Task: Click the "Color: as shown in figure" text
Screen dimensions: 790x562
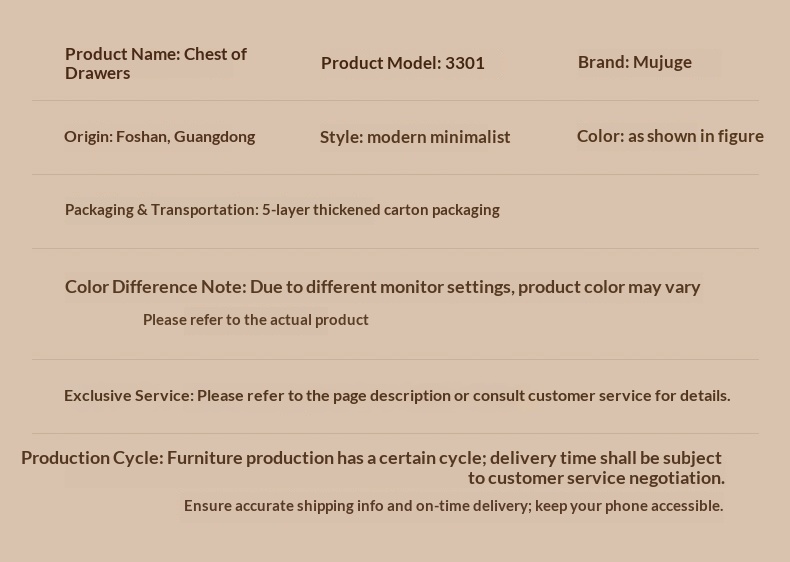Action: tap(669, 136)
